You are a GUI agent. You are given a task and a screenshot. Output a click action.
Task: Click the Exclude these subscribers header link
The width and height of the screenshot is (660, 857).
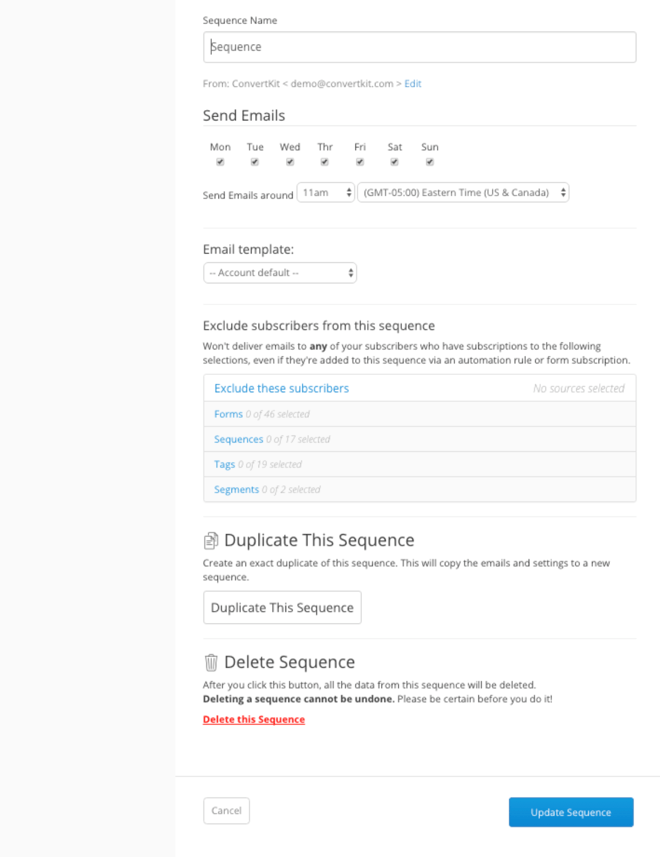281,388
